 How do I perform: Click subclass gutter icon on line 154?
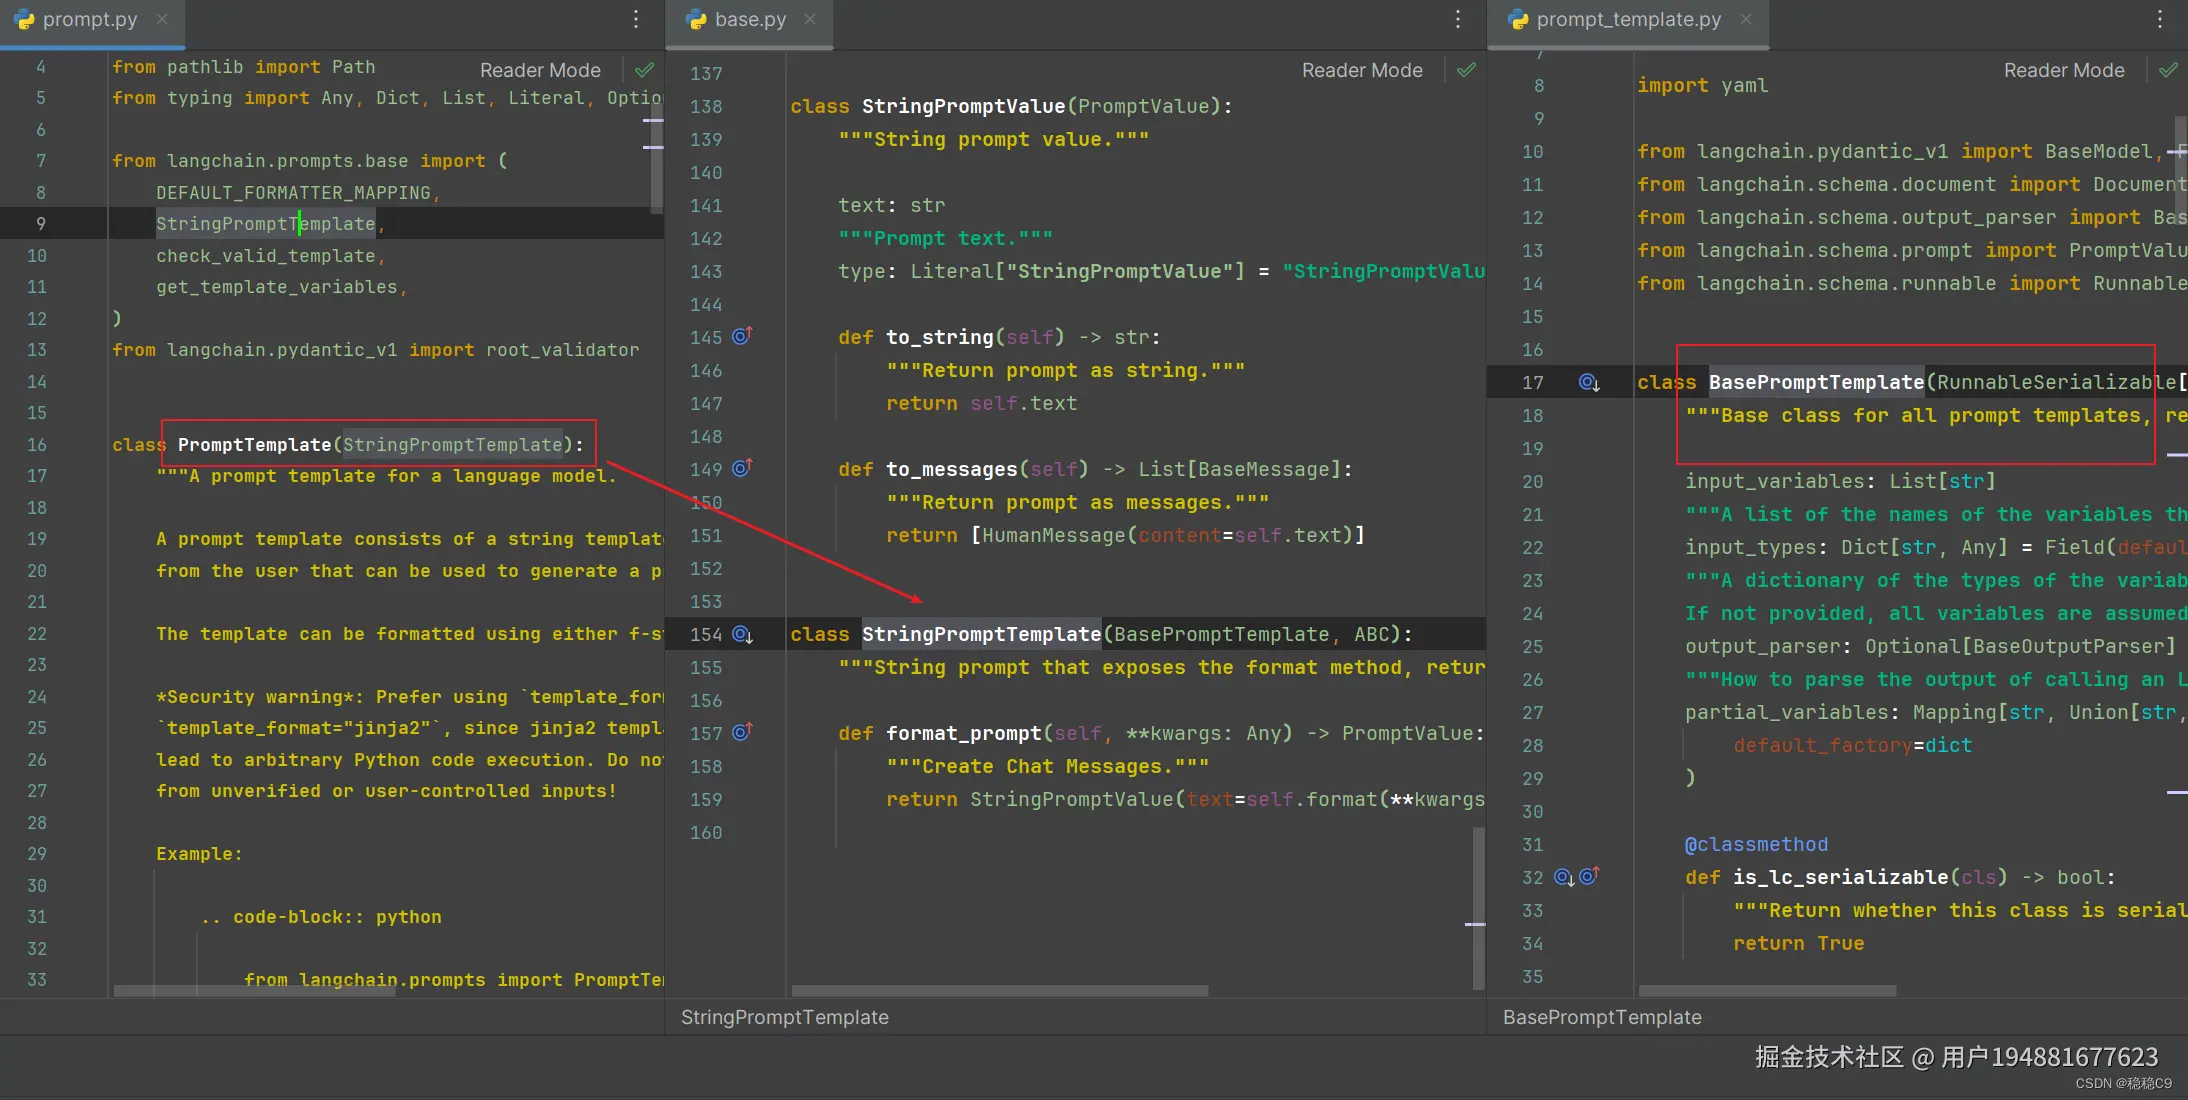(x=742, y=634)
